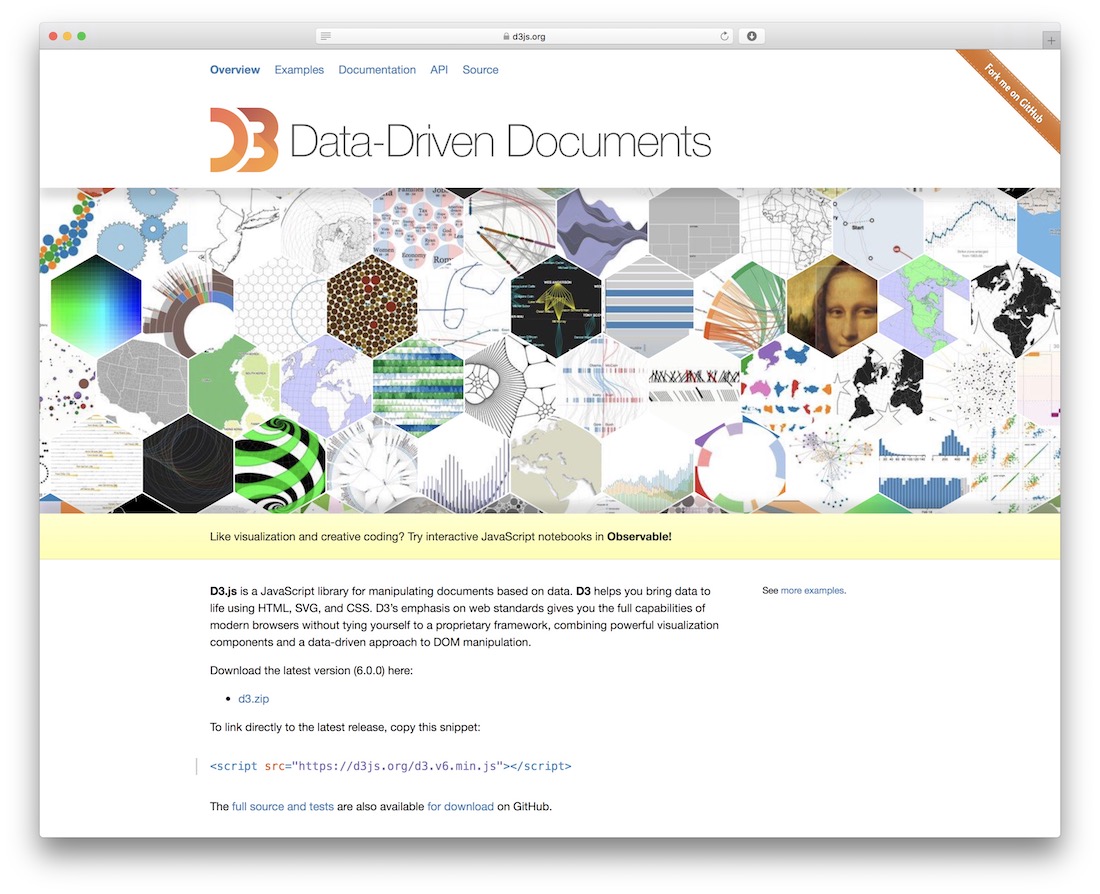Screen dimensions: 1100x894
Task: Select the Overview nav tab
Action: (x=234, y=69)
